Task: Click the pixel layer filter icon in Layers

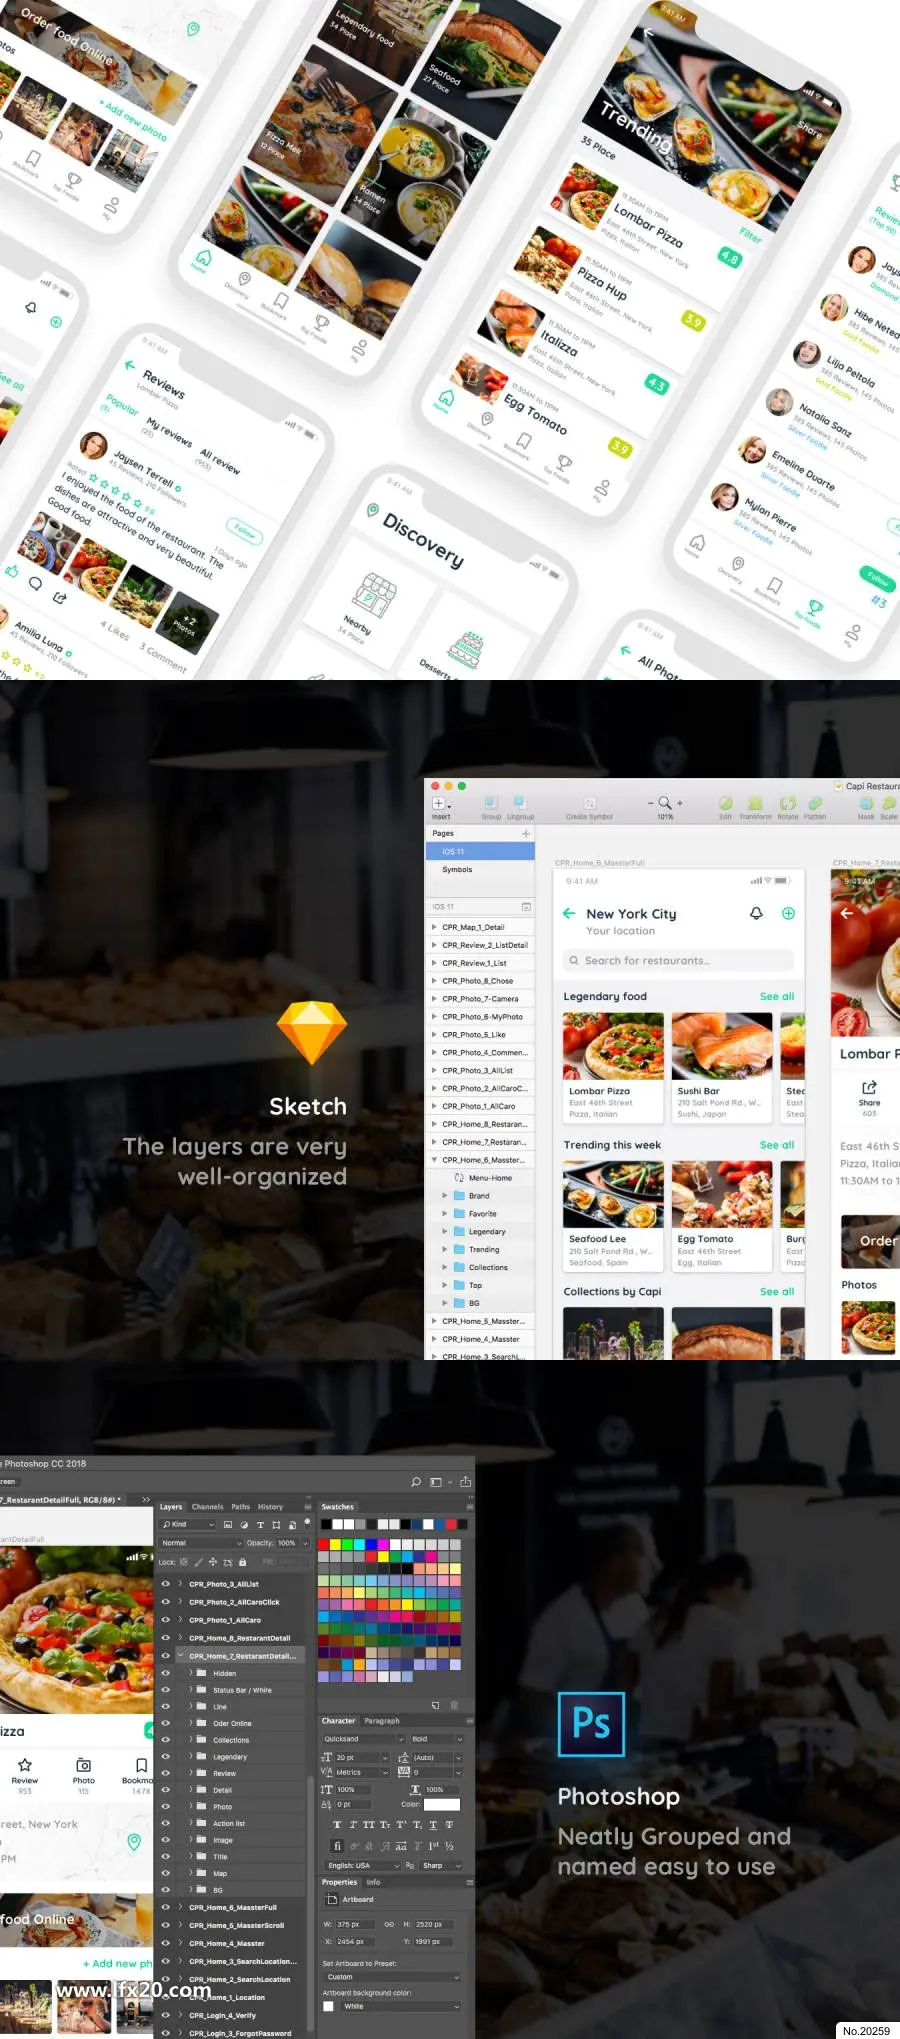Action: (x=228, y=1525)
